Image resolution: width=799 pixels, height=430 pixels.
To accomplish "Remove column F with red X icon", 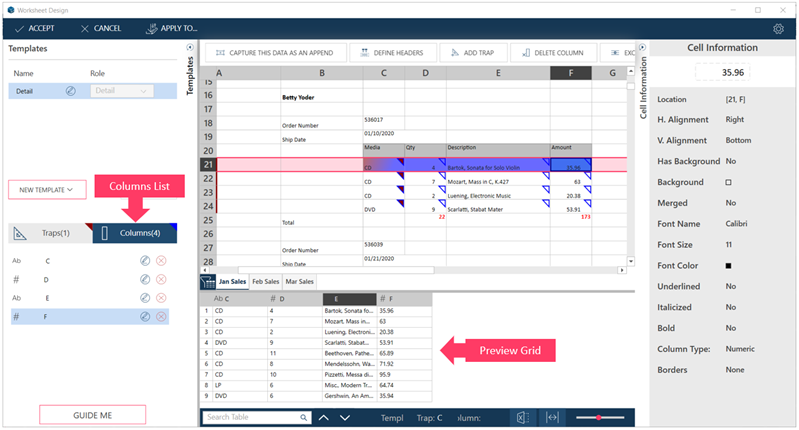I will pos(161,316).
